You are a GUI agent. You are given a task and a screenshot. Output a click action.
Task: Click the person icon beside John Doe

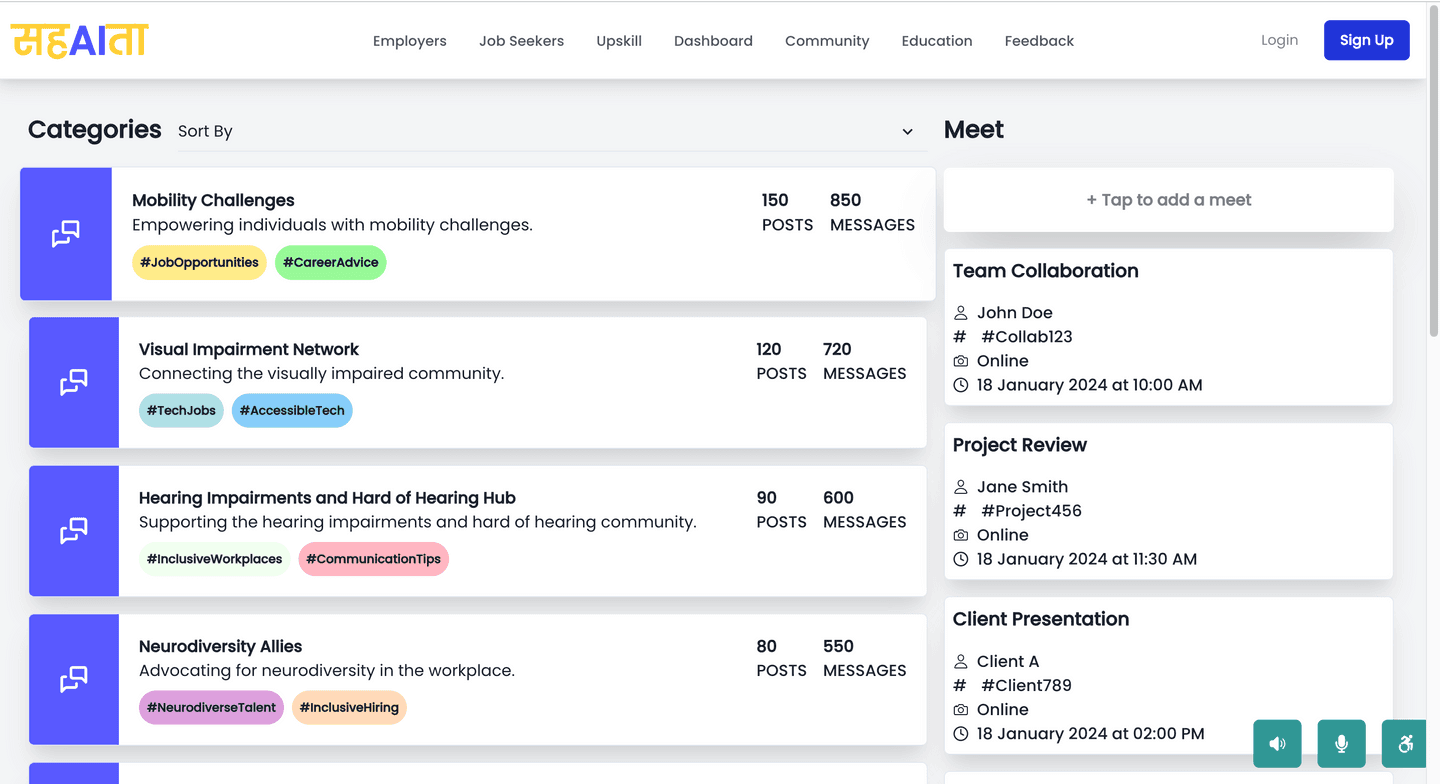point(961,313)
